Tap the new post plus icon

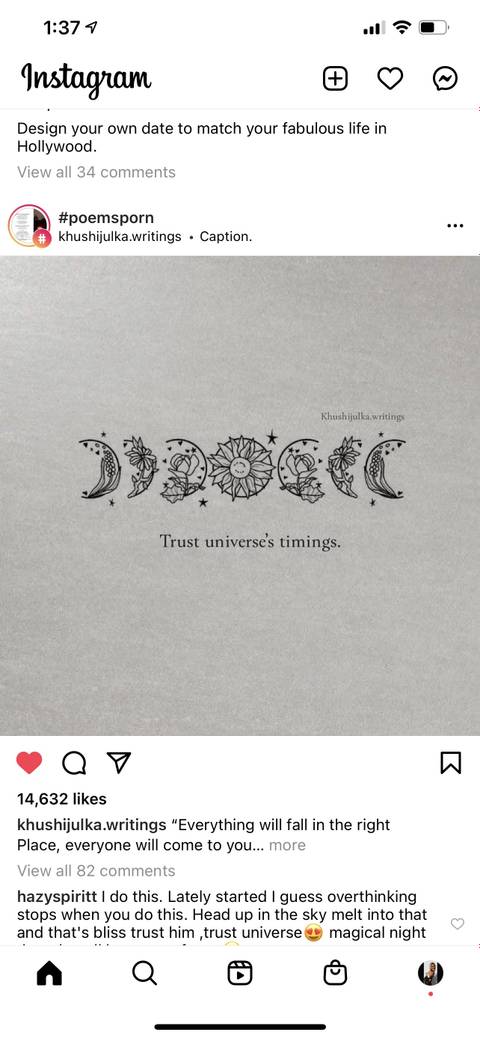335,79
